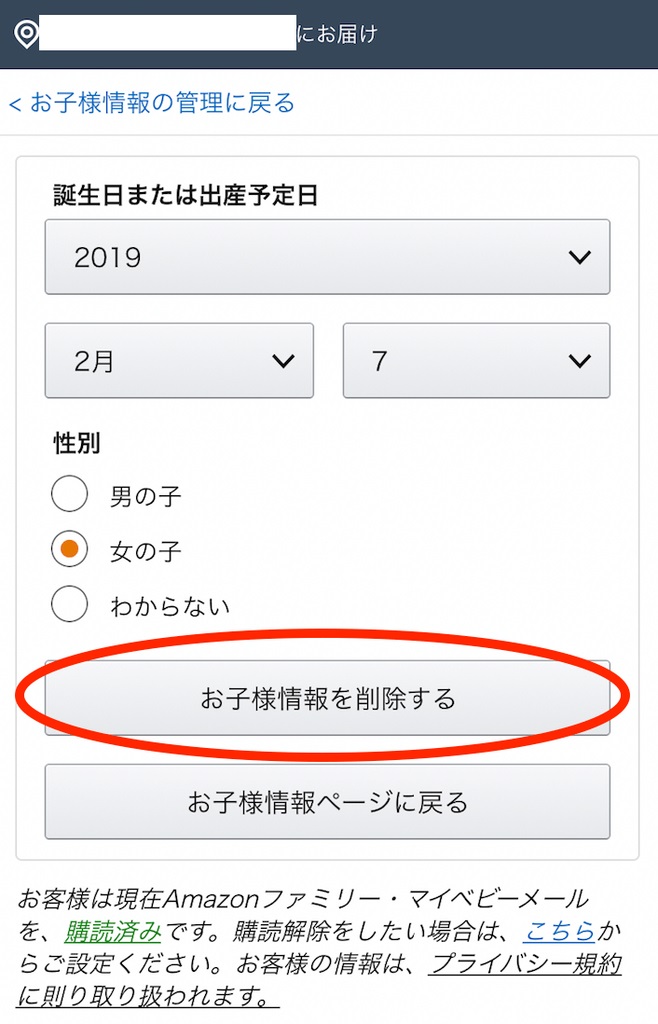Click the わからない label text
The width and height of the screenshot is (658, 1024).
coord(170,607)
